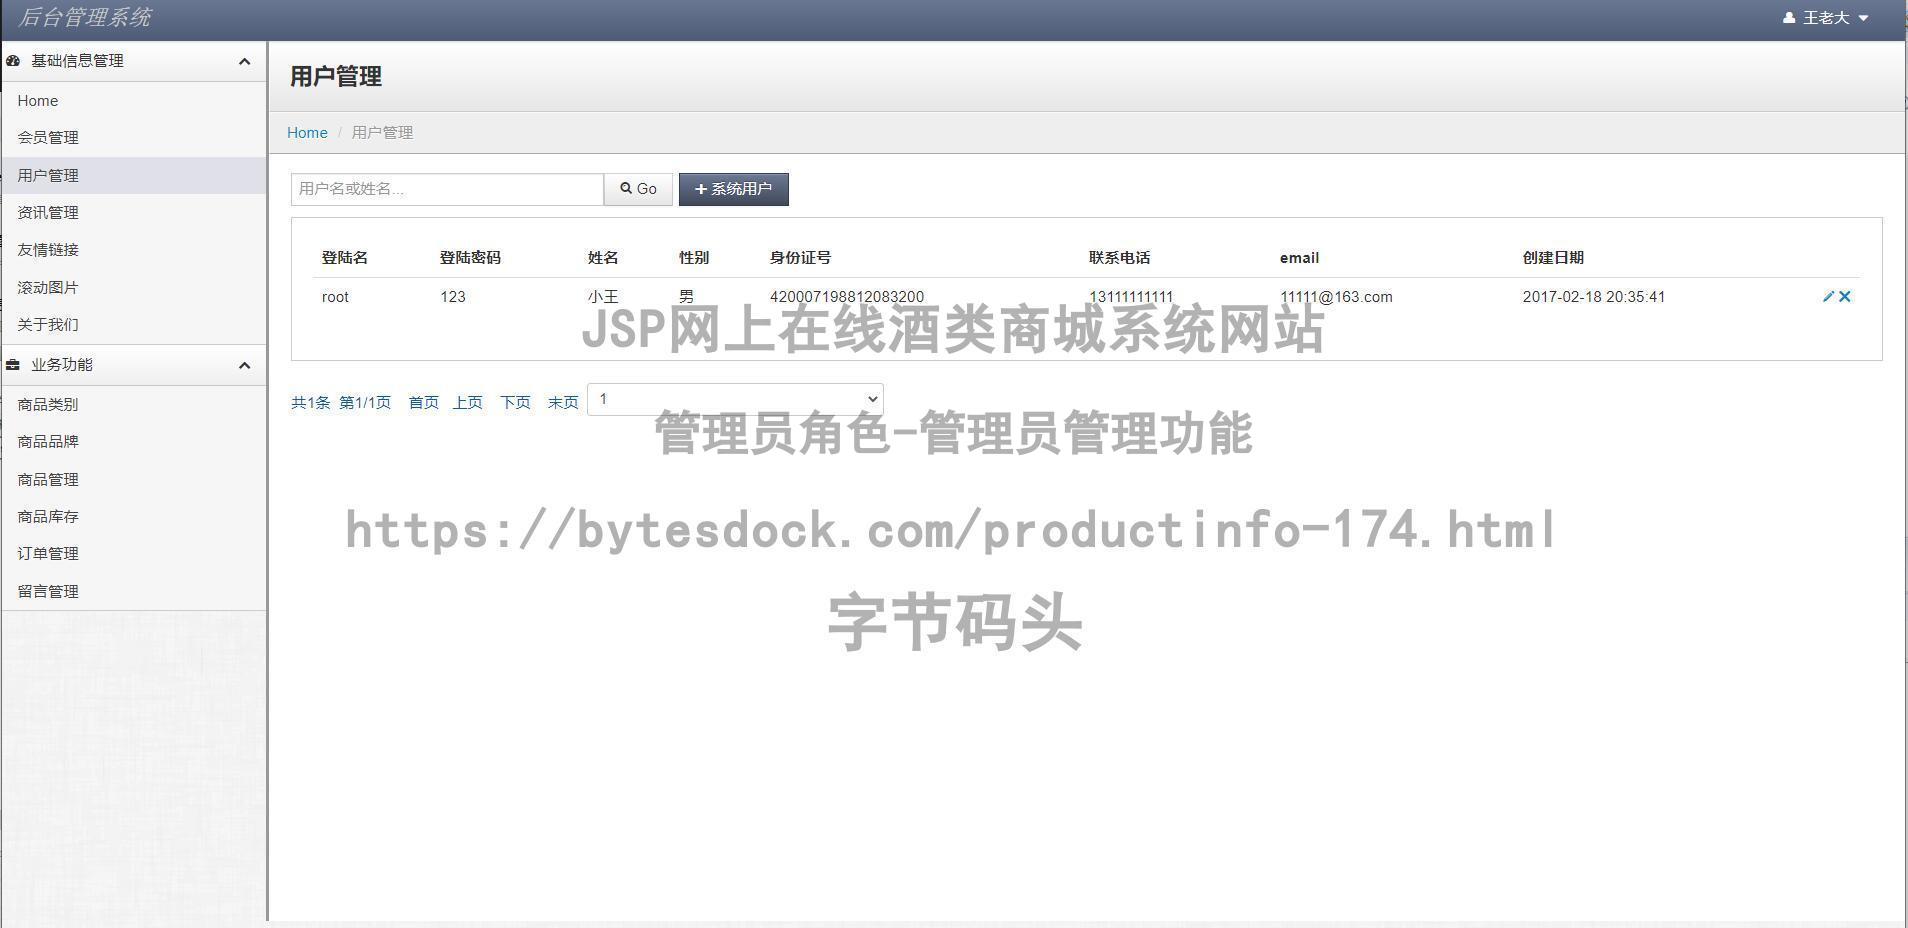
Task: Select date cell 2017-02-18 20:35:41
Action: (1594, 297)
